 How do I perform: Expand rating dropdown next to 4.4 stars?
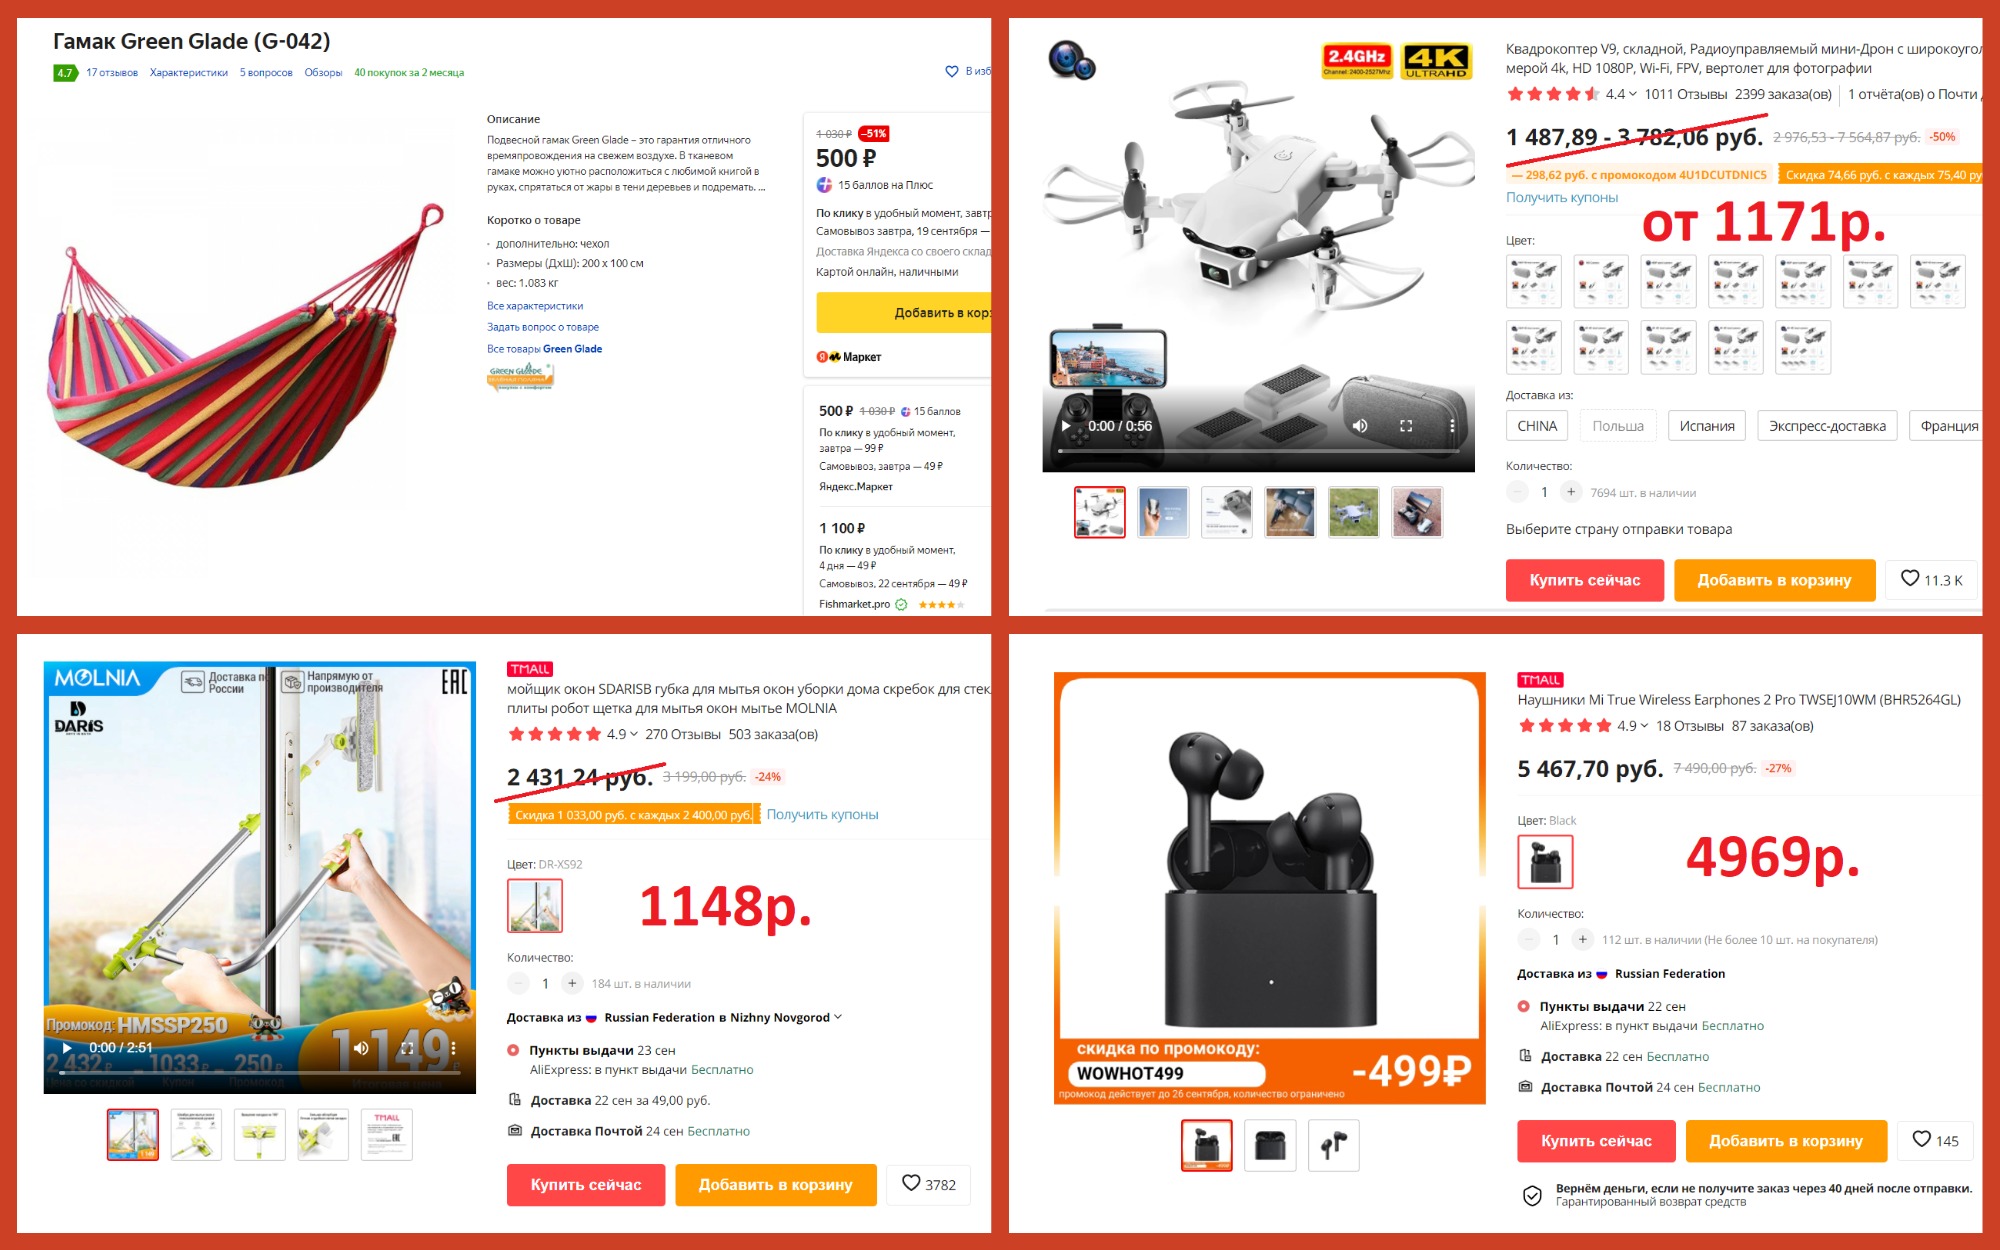[x=1633, y=94]
